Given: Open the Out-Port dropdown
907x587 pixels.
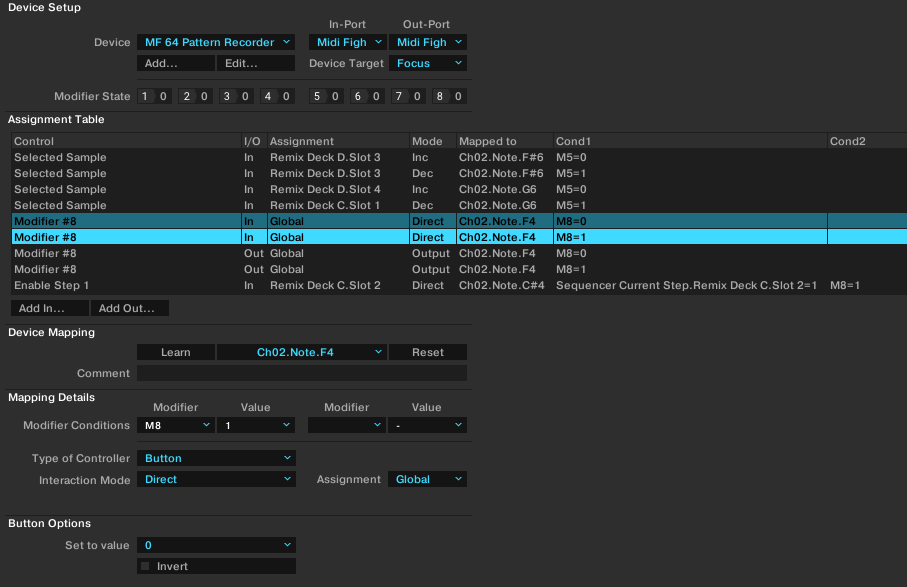Looking at the screenshot, I should 427,42.
